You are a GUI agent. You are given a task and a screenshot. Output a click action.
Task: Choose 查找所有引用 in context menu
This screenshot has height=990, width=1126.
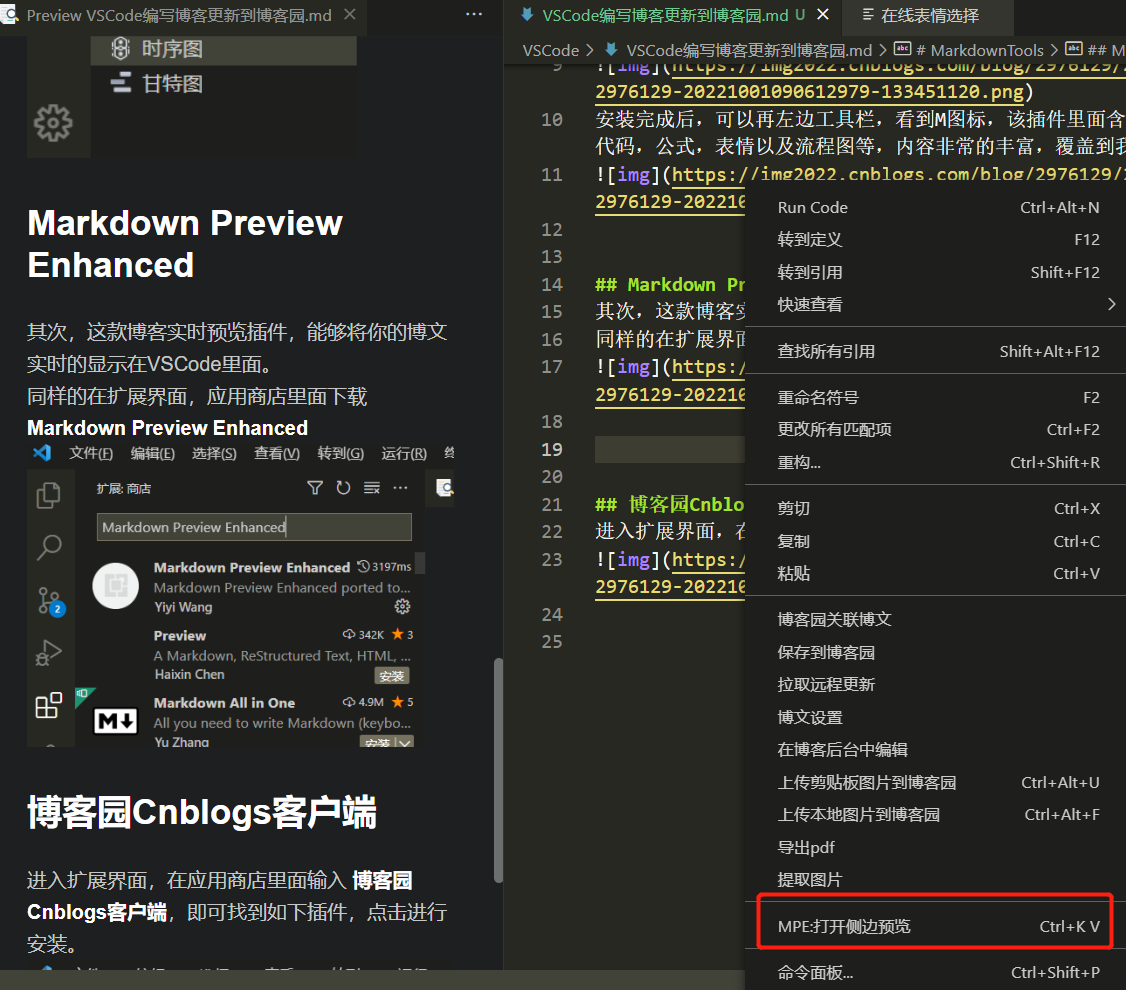(x=938, y=351)
